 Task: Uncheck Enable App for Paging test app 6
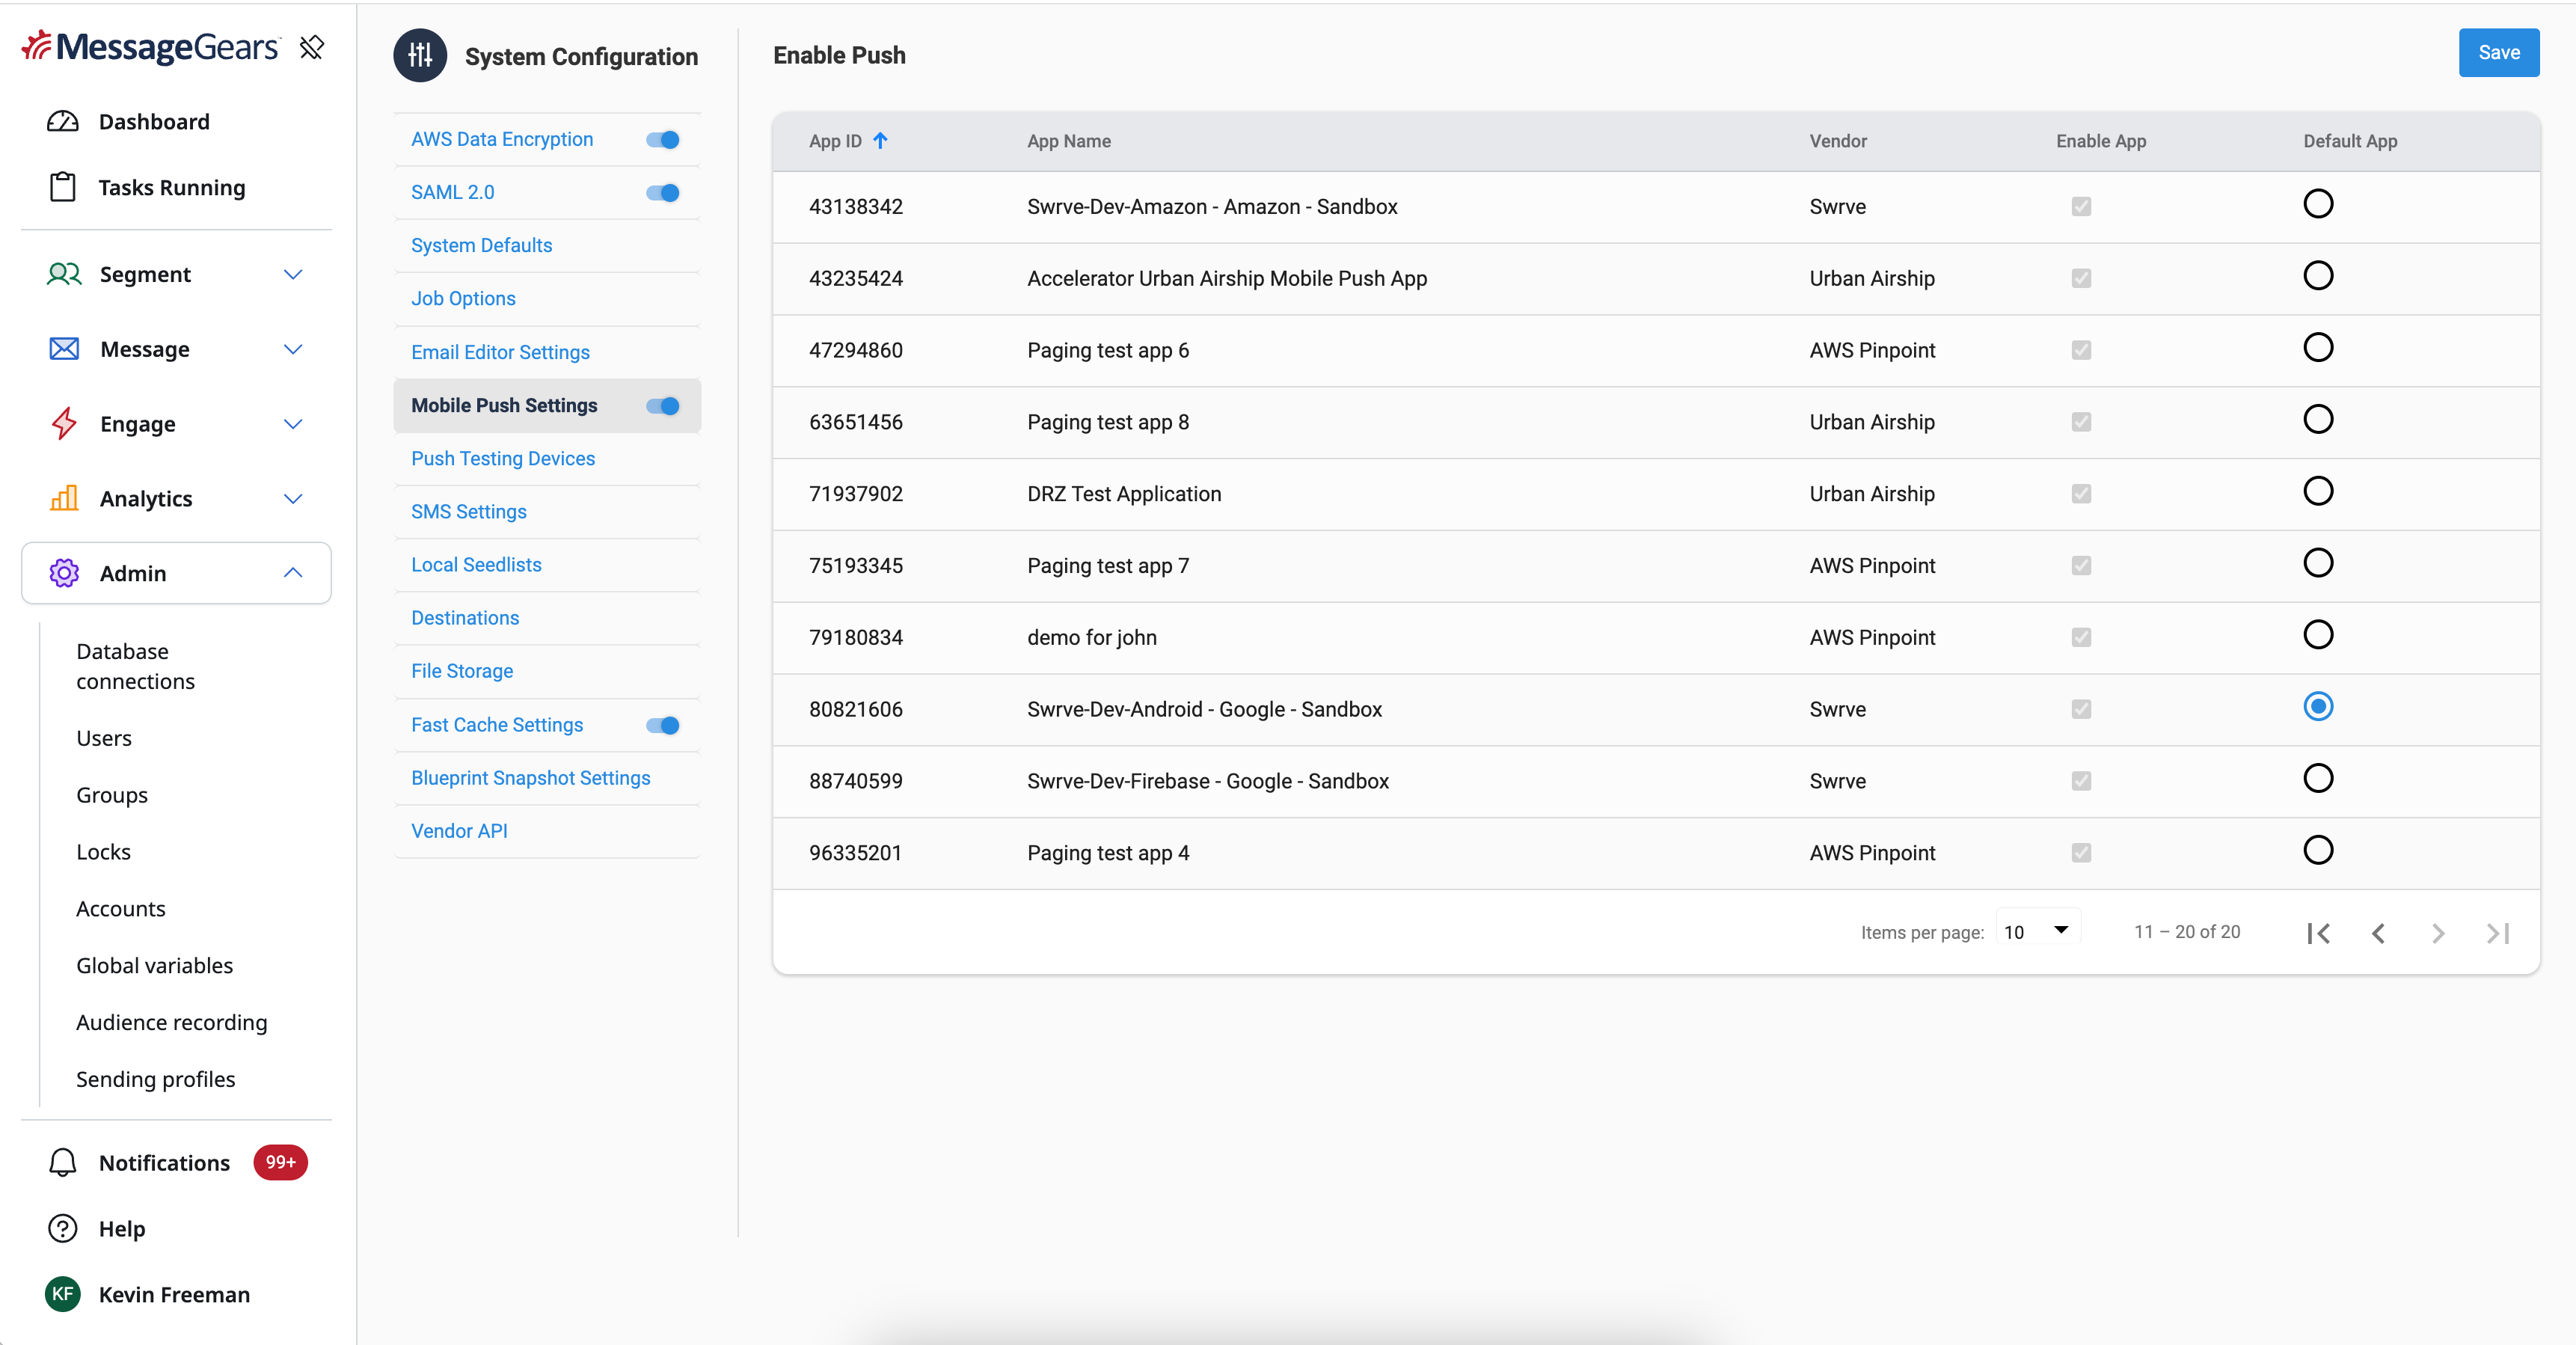[x=2081, y=350]
